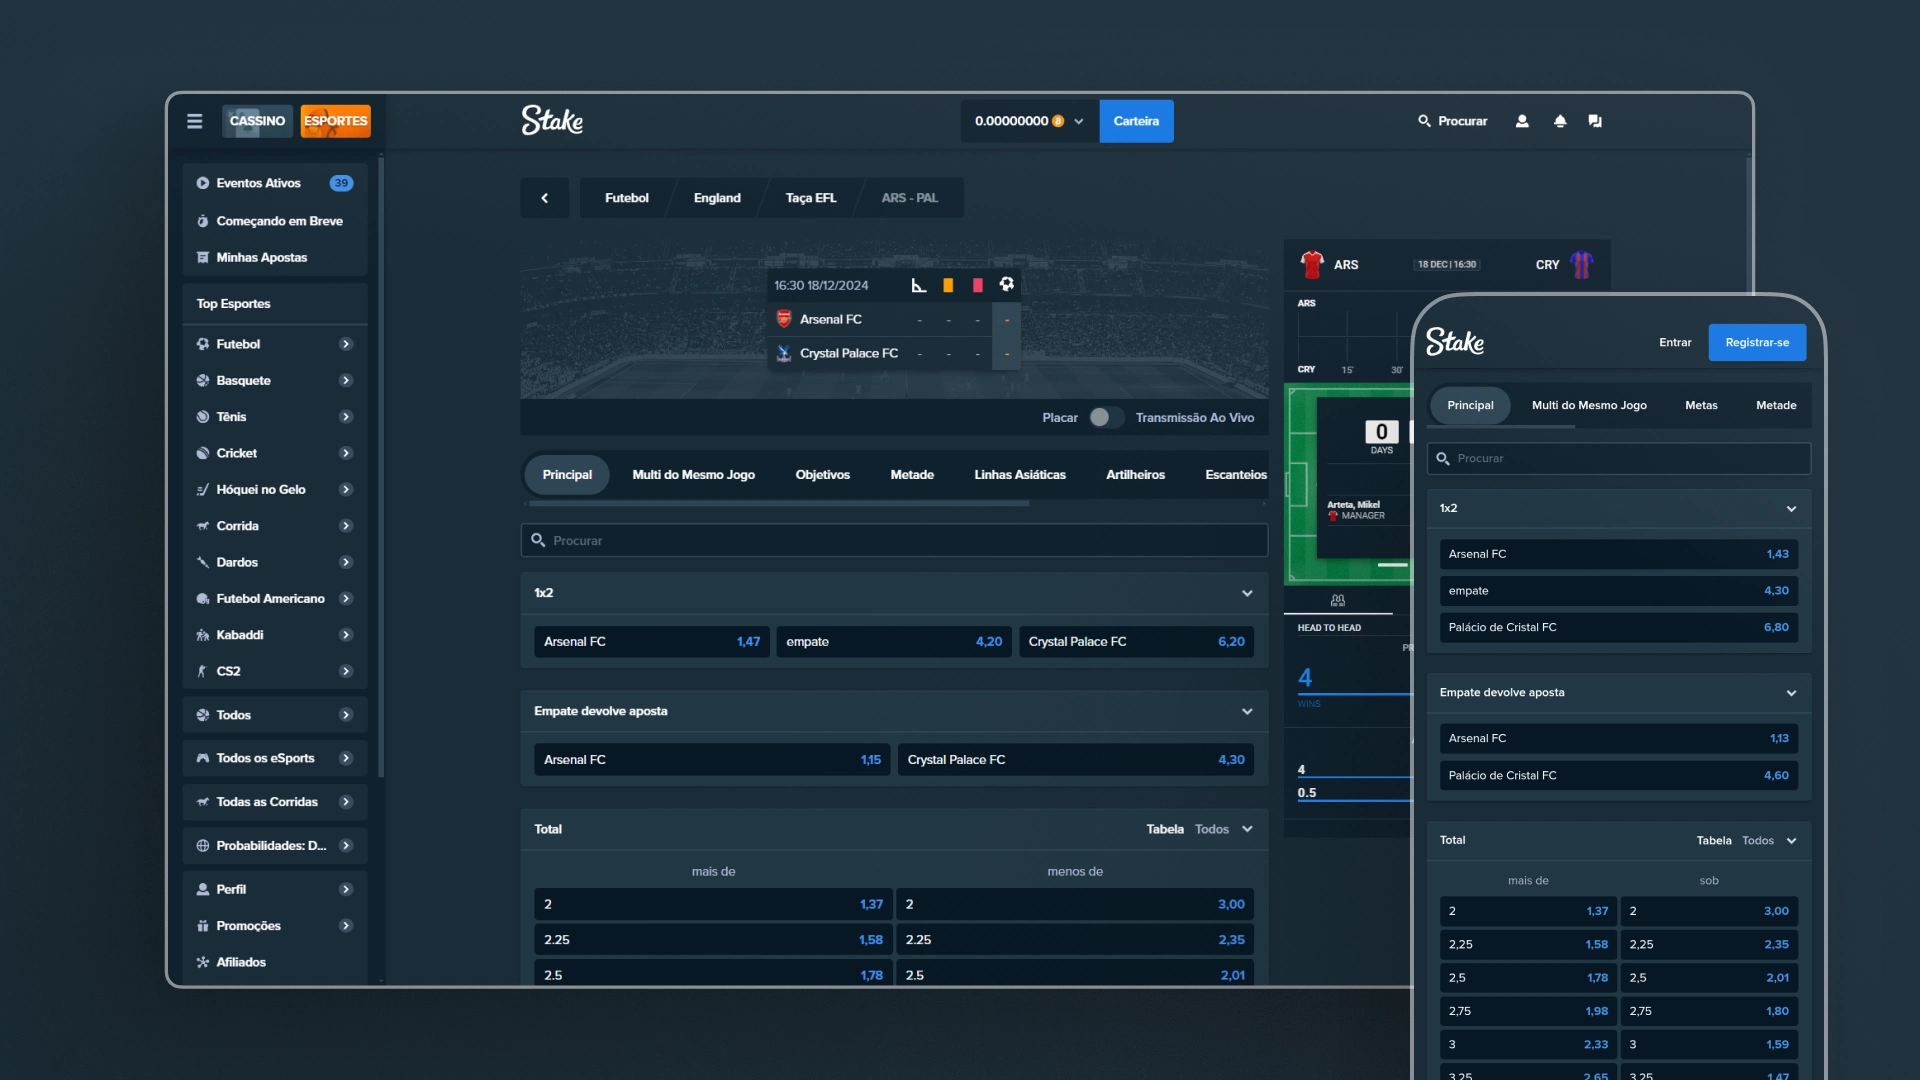Screen dimensions: 1920x1080
Task: Click the head-to-head wins progress bar
Action: pos(1355,693)
